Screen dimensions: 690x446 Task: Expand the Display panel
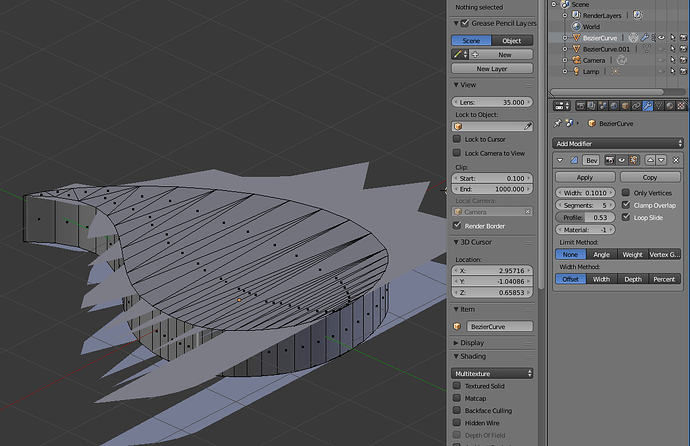coord(456,343)
